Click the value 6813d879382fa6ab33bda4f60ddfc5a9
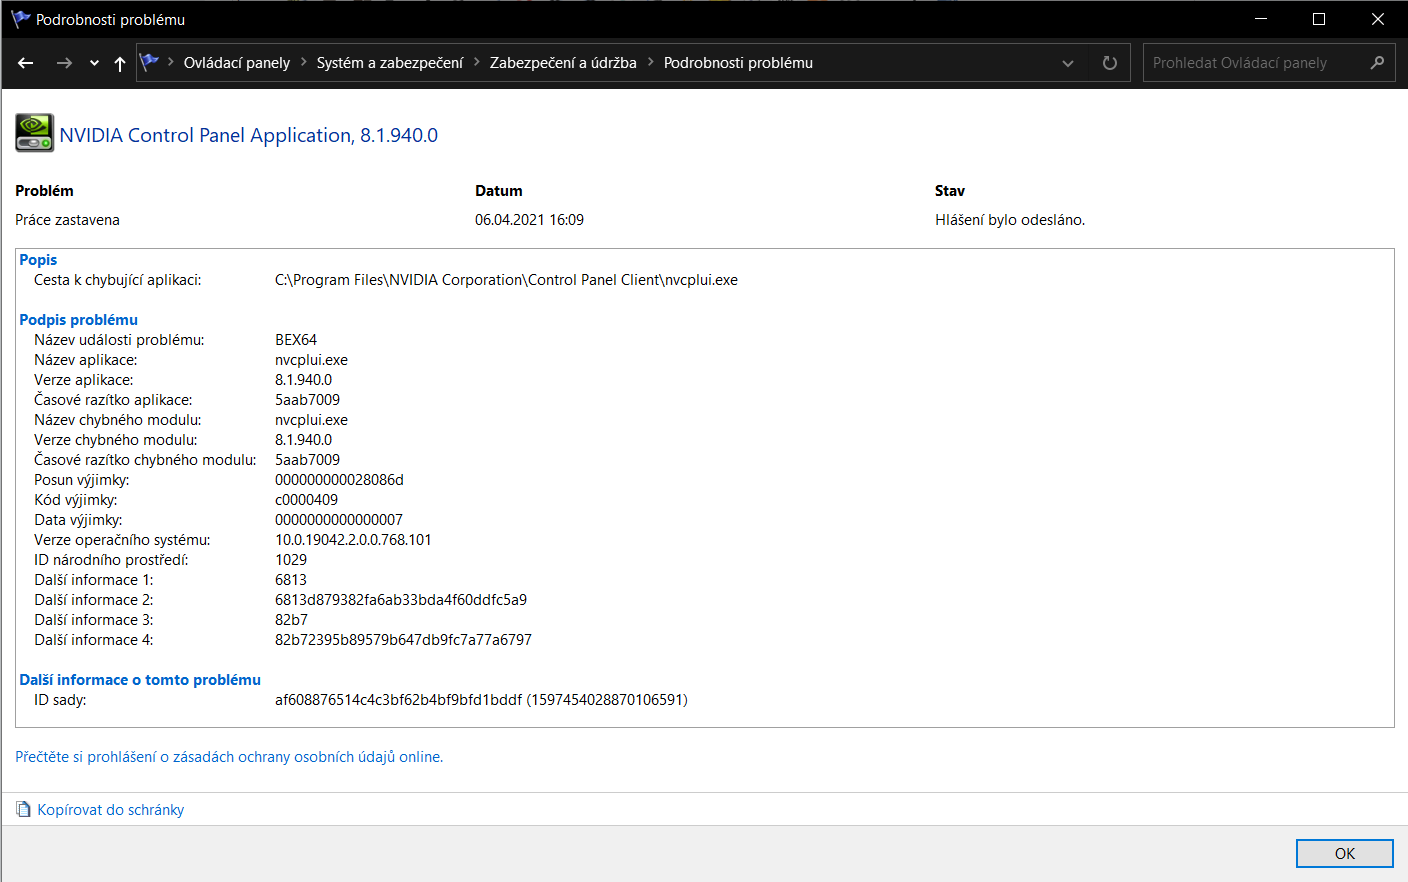This screenshot has height=882, width=1408. coord(401,600)
